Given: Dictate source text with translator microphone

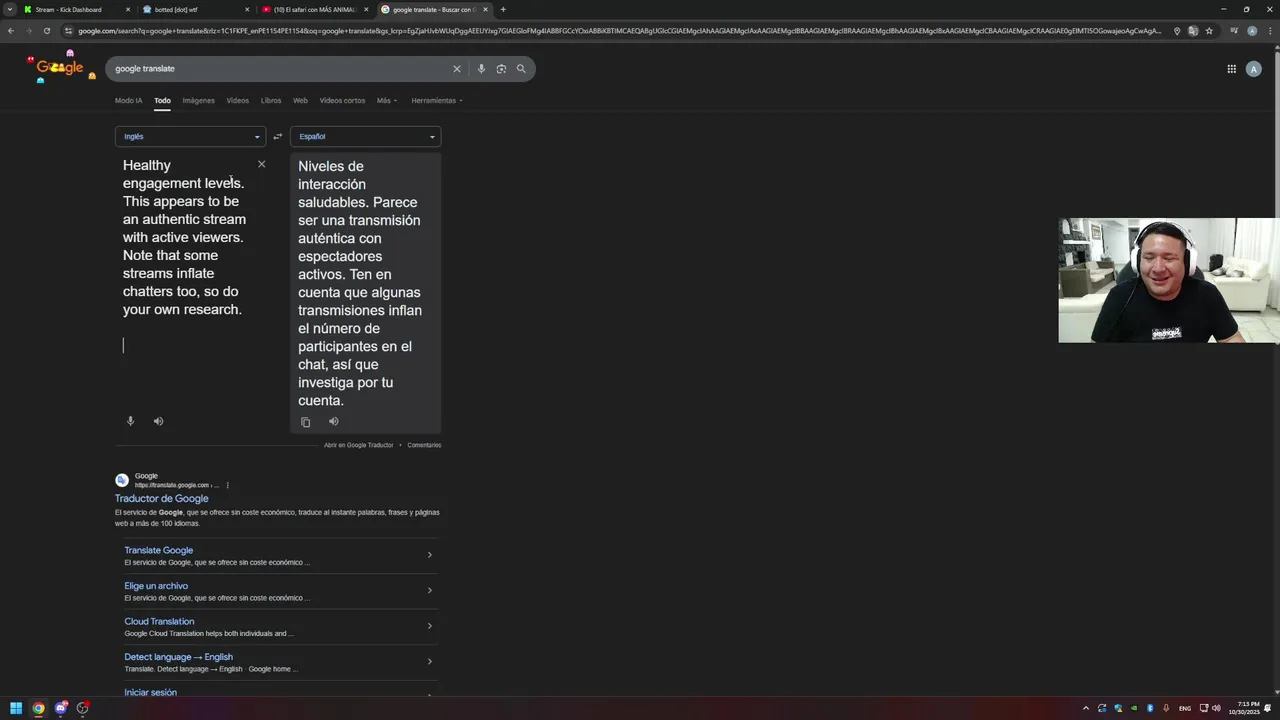Looking at the screenshot, I should 130,421.
